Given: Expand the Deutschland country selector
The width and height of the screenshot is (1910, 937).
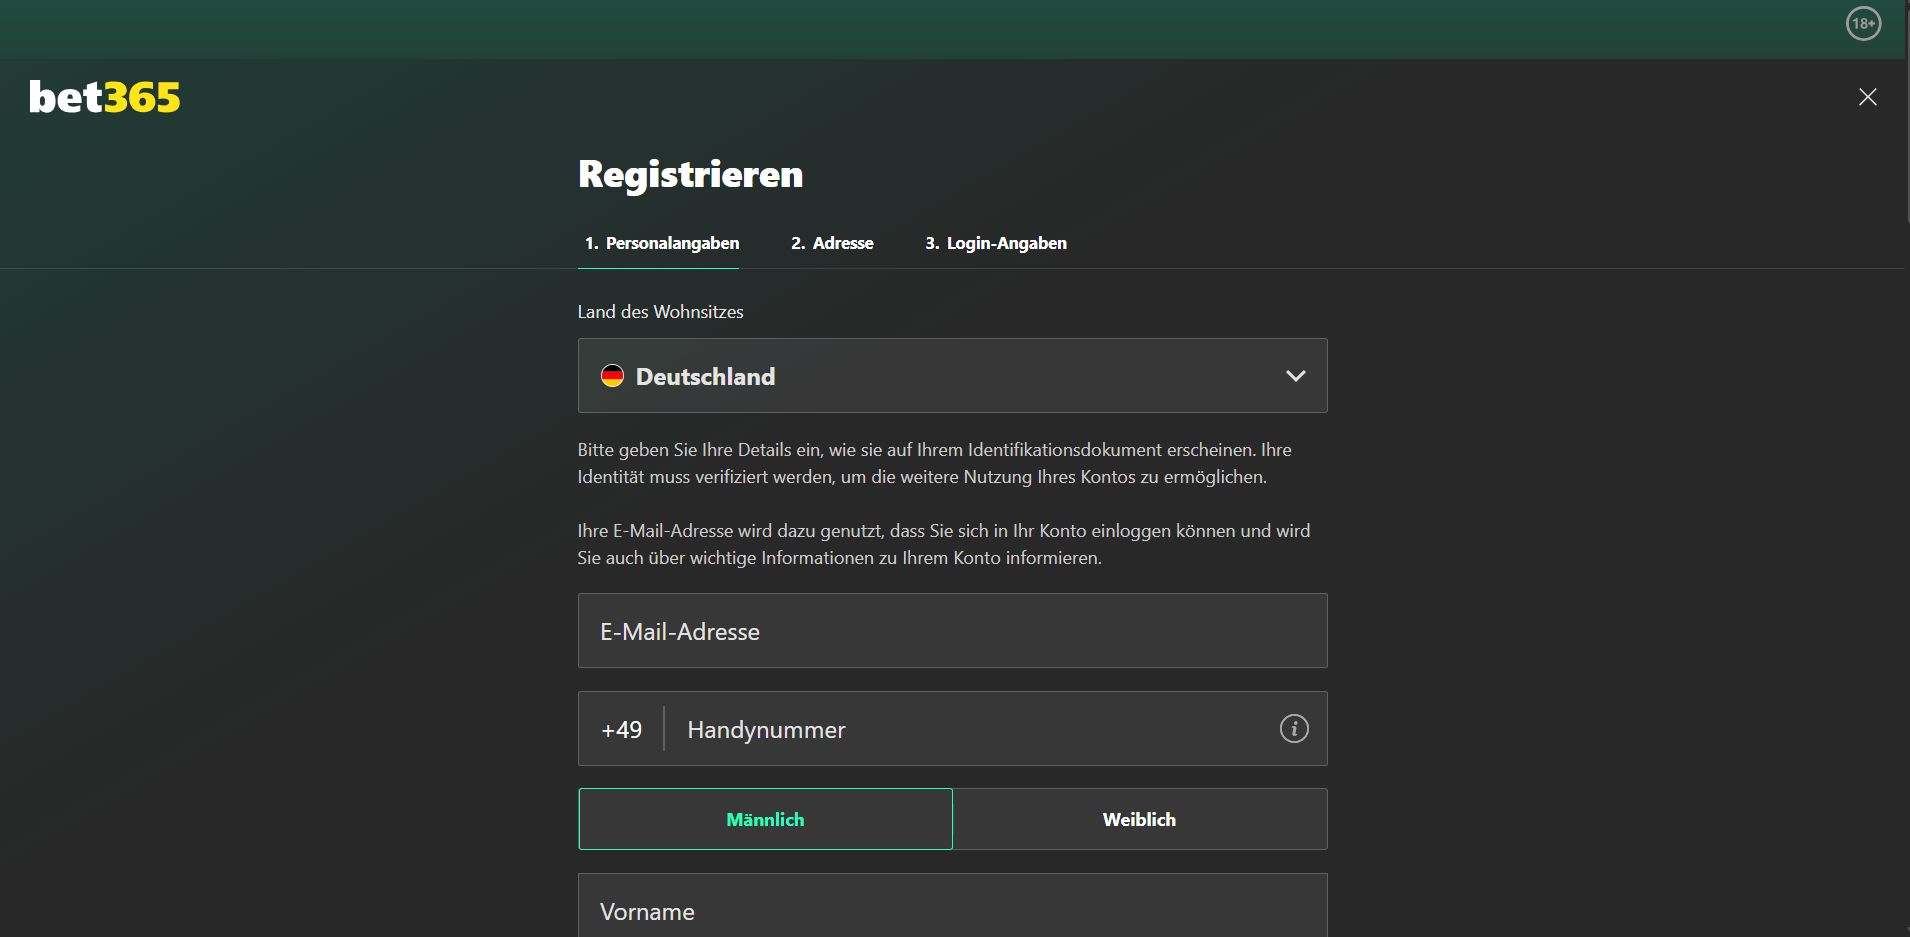Looking at the screenshot, I should point(951,376).
